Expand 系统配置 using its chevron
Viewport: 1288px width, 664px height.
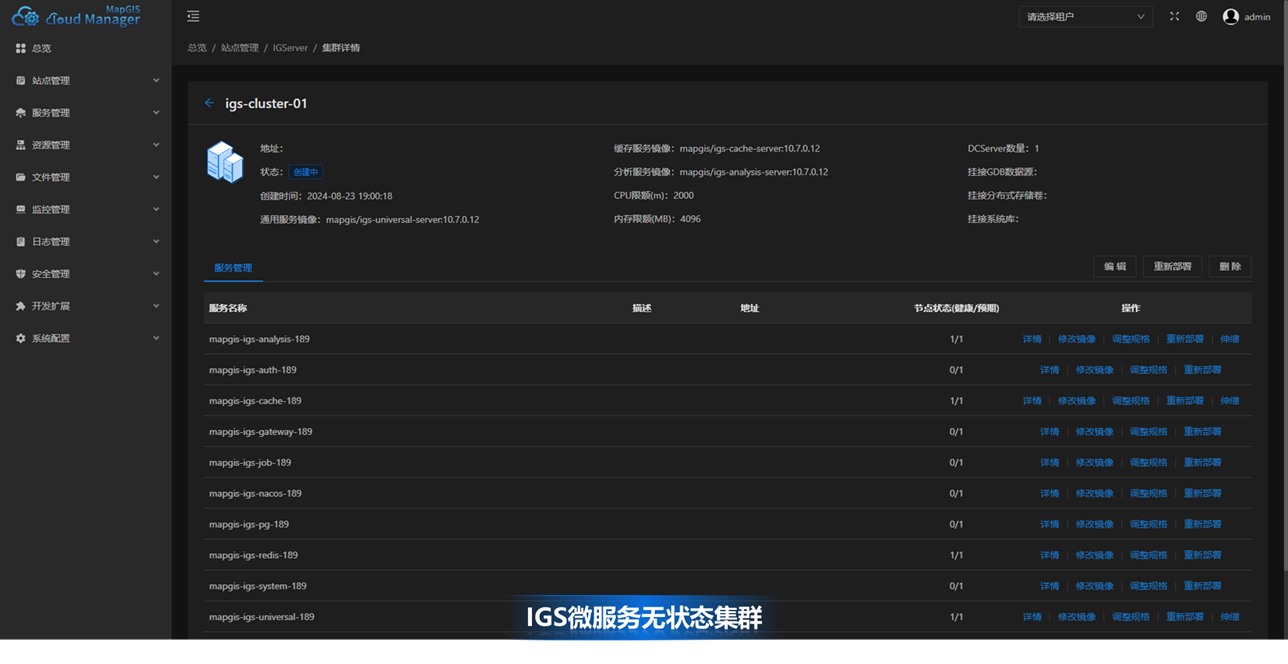[156, 338]
